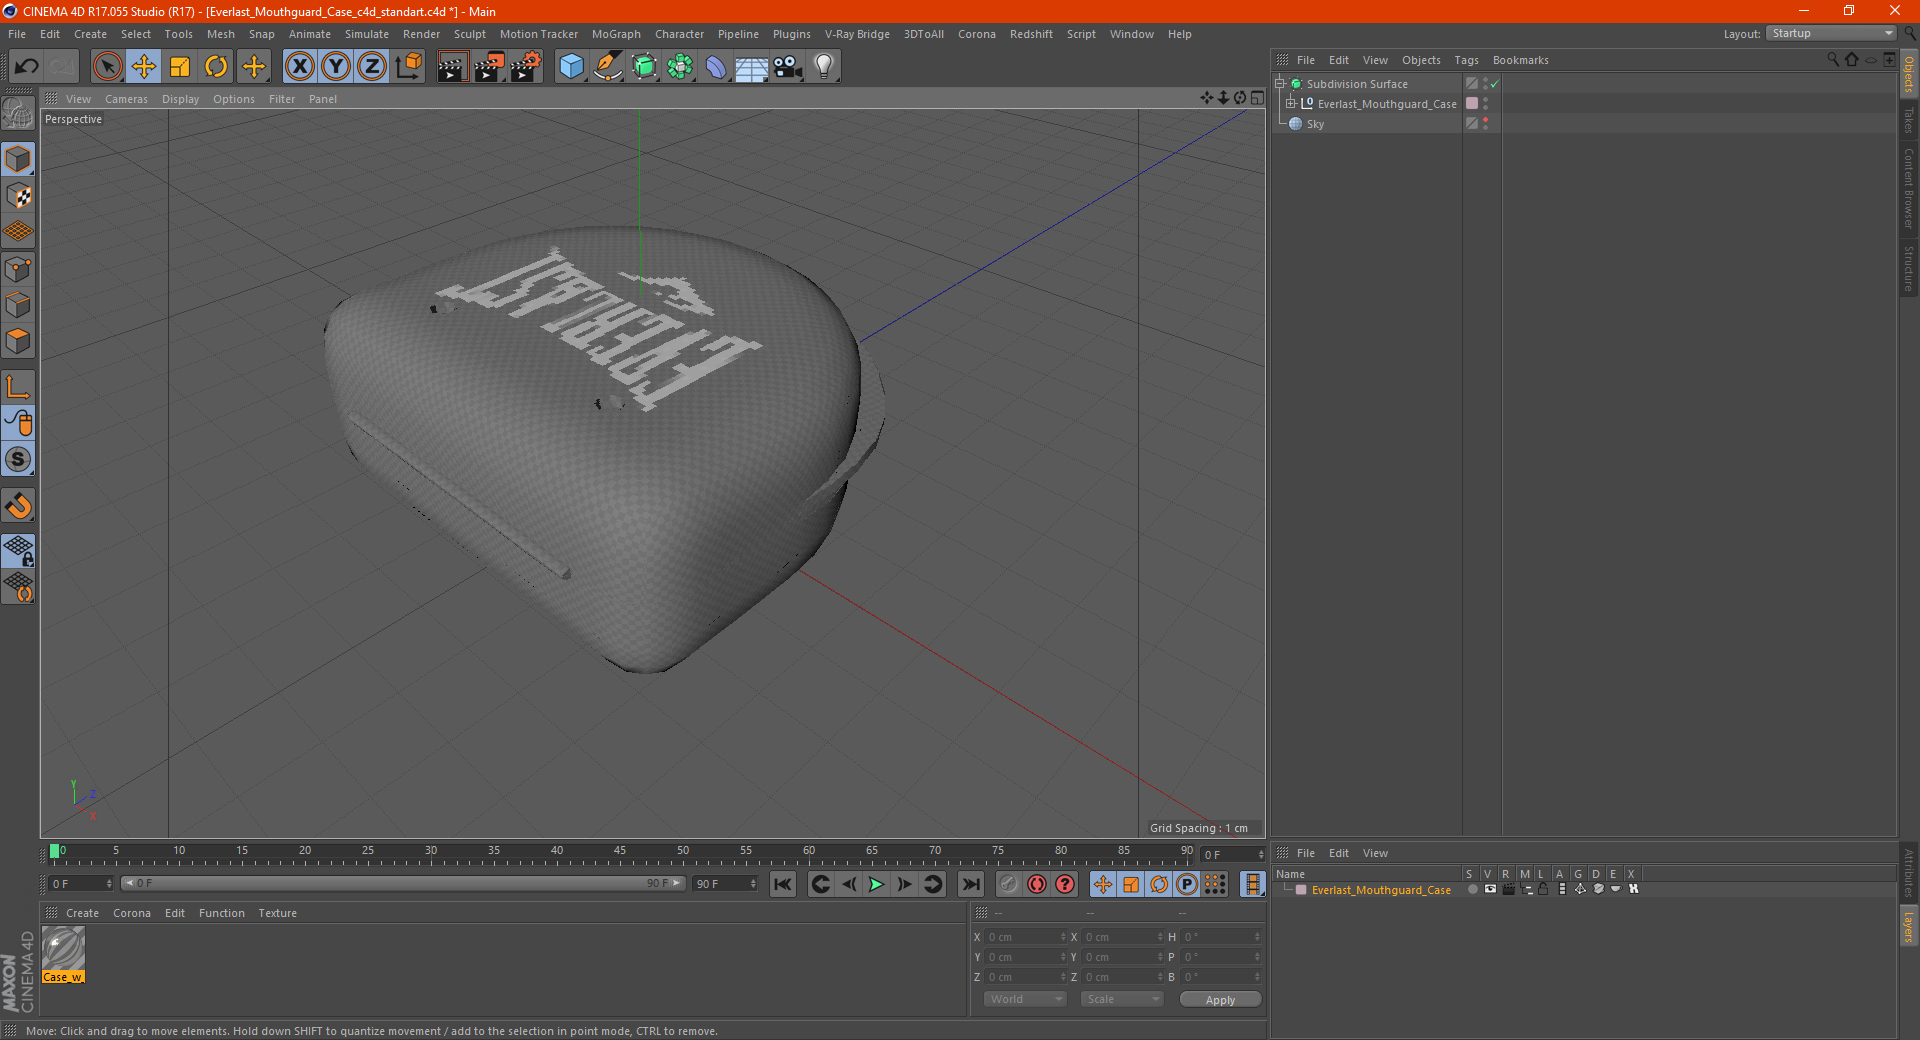Switch to Model mode in left palette
The image size is (1920, 1040).
click(18, 160)
